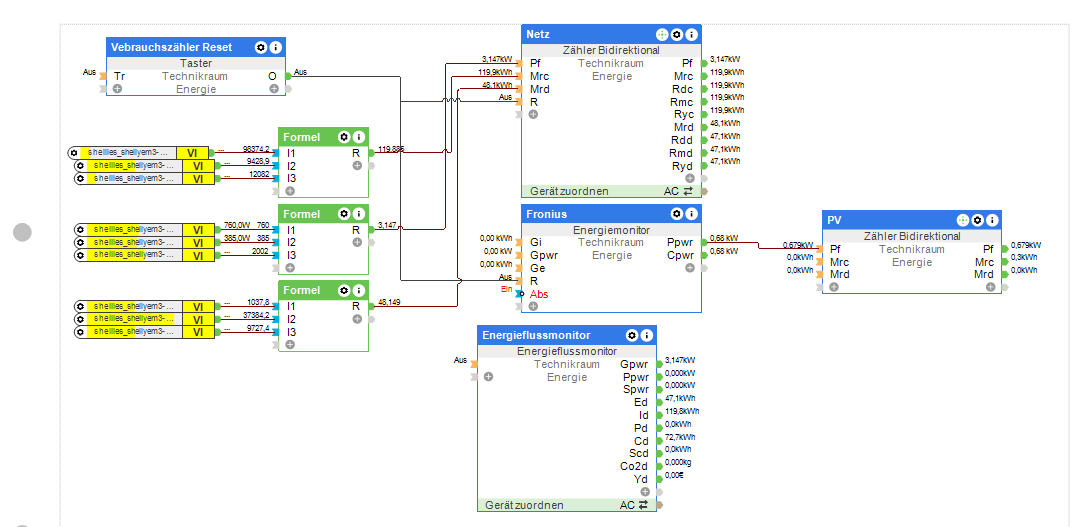Click Co2d output on Energieflussmonitor
Viewport: 1083px width, 527px height.
634,466
